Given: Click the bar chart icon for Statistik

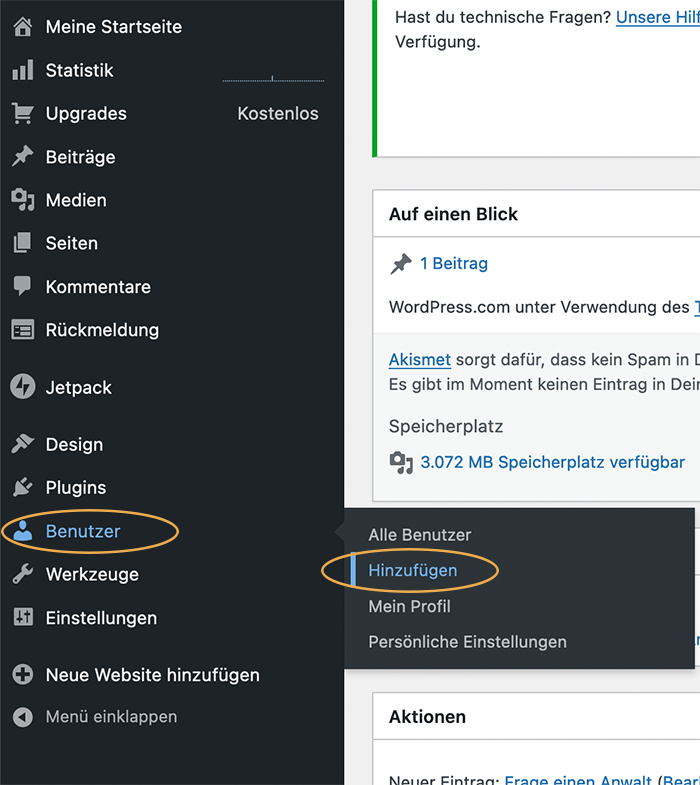Looking at the screenshot, I should pos(23,70).
